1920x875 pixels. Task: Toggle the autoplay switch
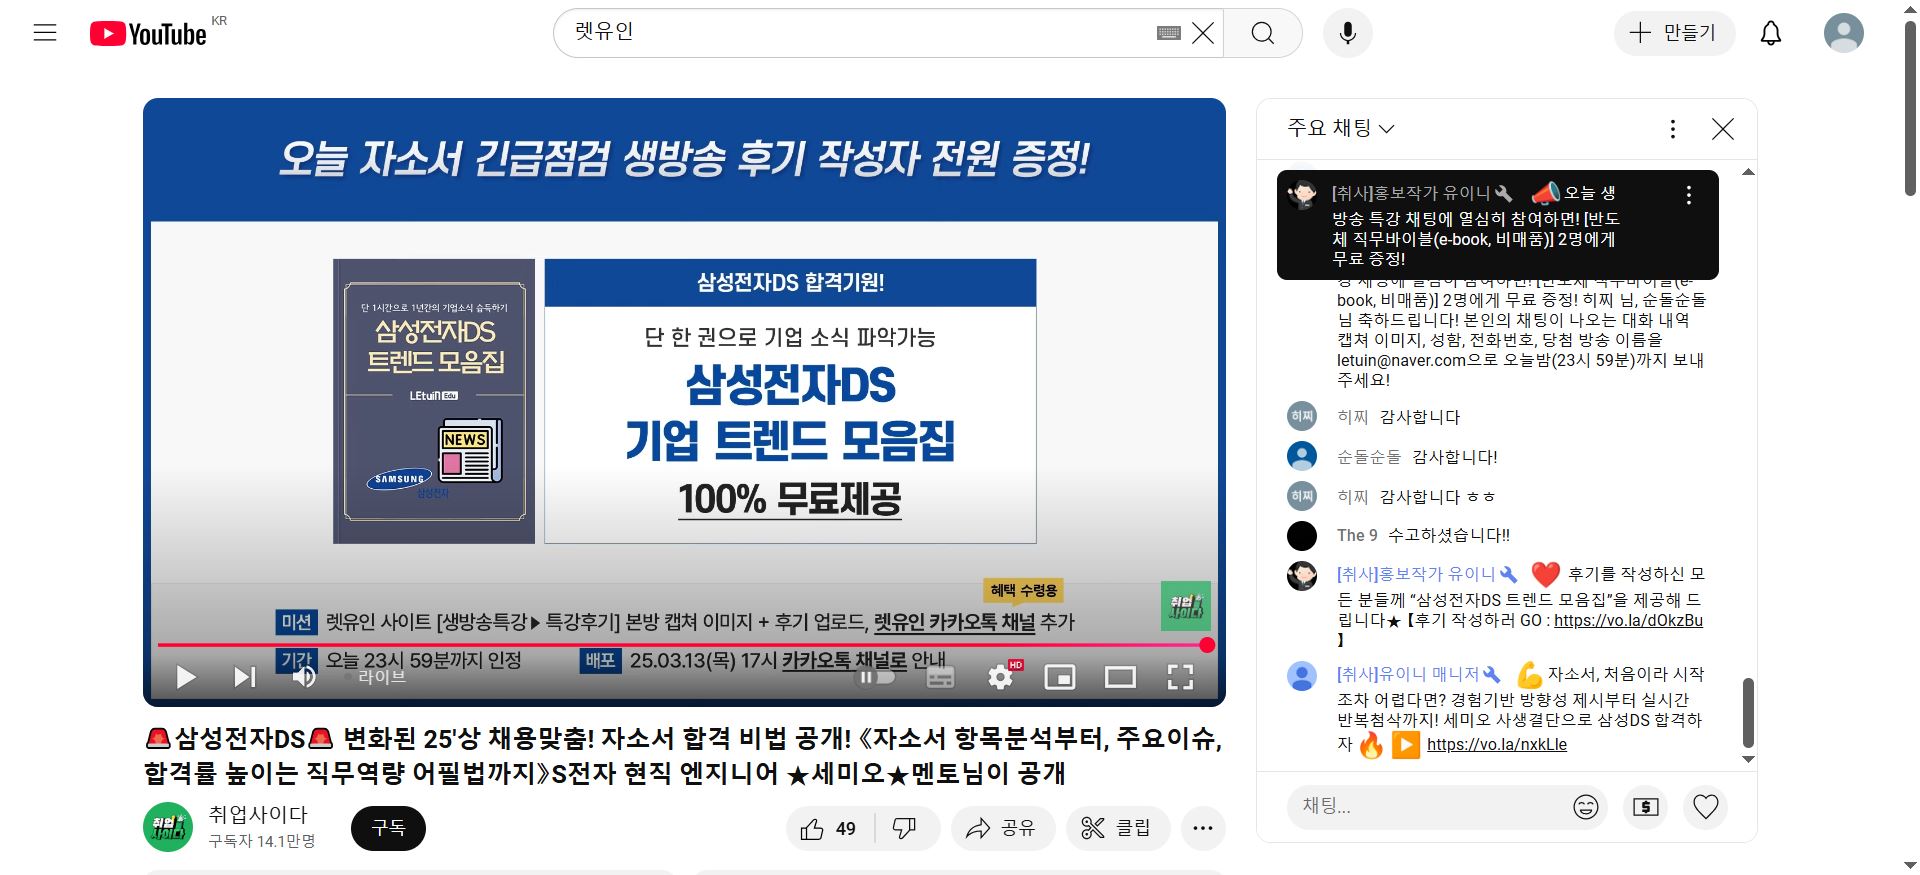876,677
